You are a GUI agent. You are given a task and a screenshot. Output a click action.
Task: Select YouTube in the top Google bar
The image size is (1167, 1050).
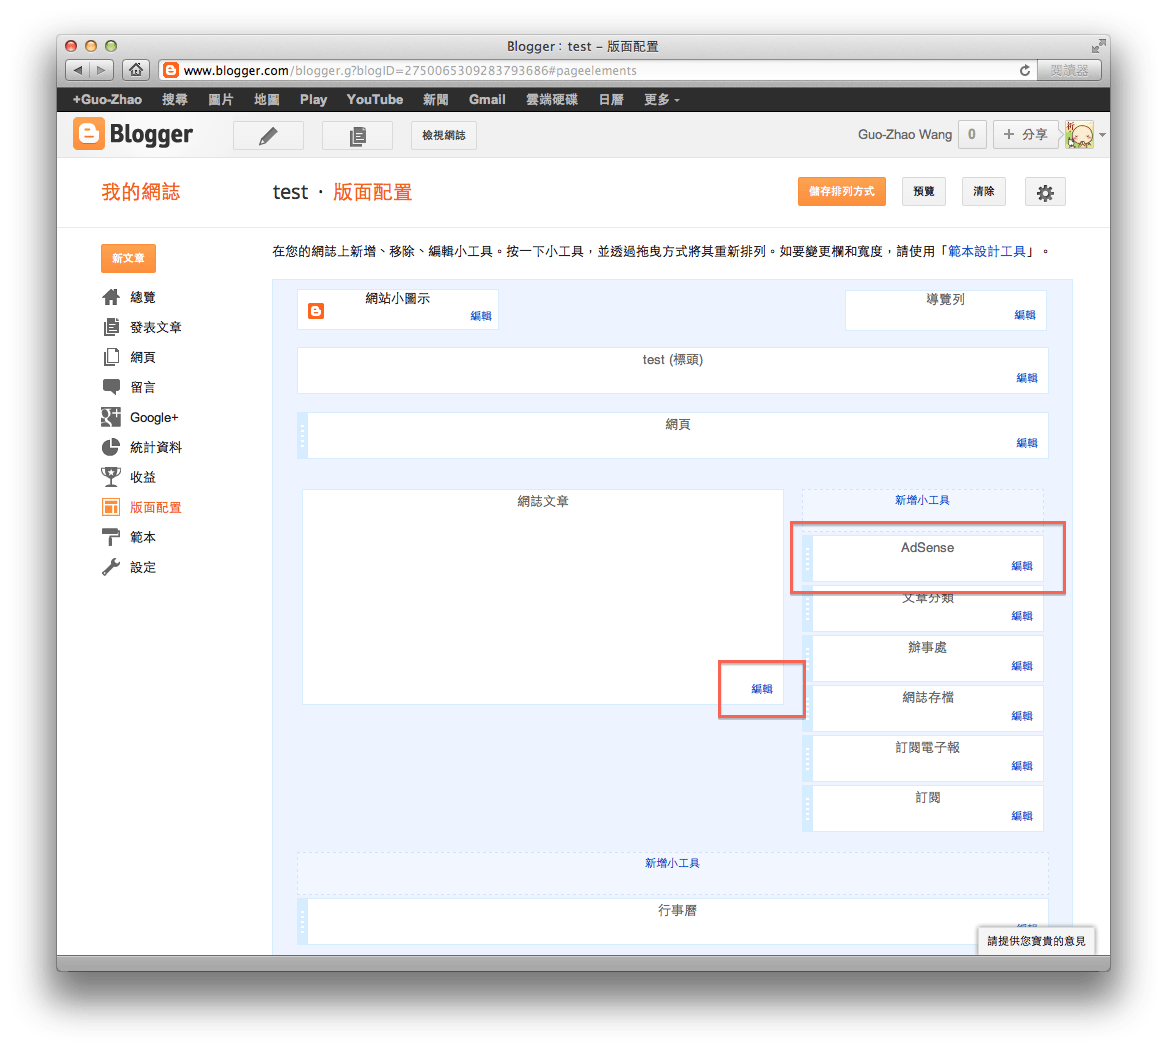[374, 99]
